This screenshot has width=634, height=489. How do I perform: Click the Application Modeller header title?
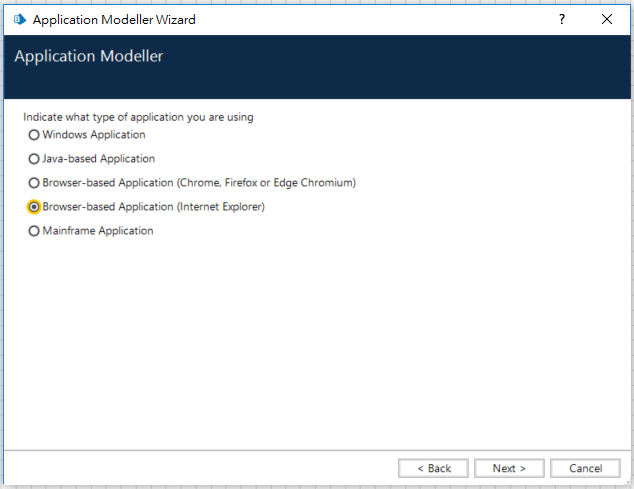pos(89,56)
